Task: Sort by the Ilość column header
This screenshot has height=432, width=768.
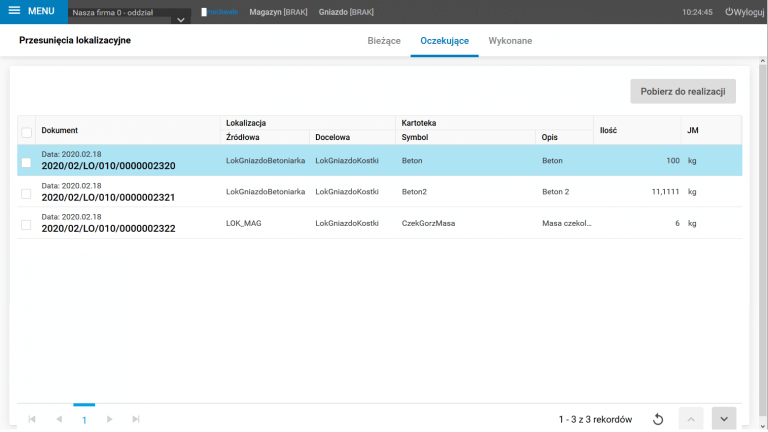Action: pyautogui.click(x=608, y=130)
